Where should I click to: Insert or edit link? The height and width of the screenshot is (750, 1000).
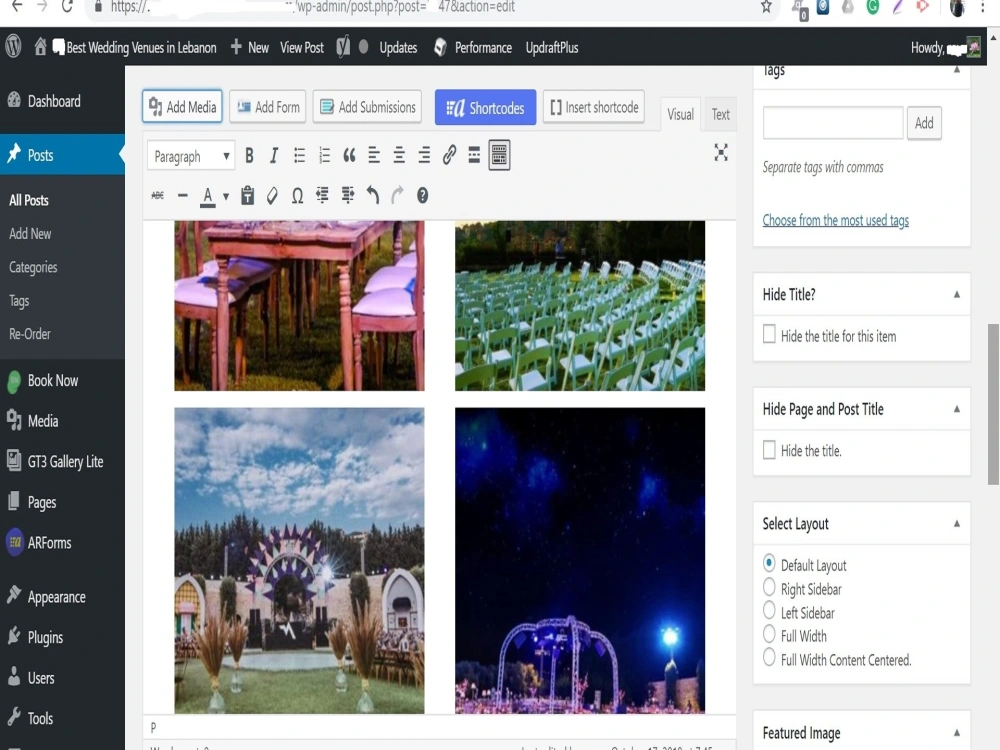(x=449, y=155)
